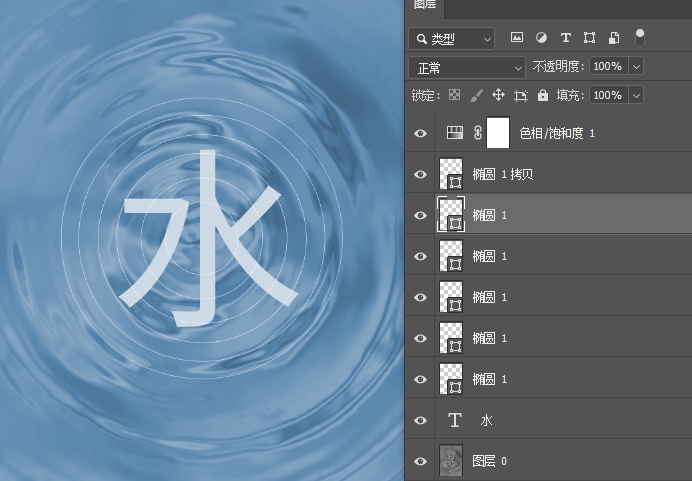This screenshot has height=481, width=692.
Task: Click the lock all padlock icon
Action: [542, 95]
